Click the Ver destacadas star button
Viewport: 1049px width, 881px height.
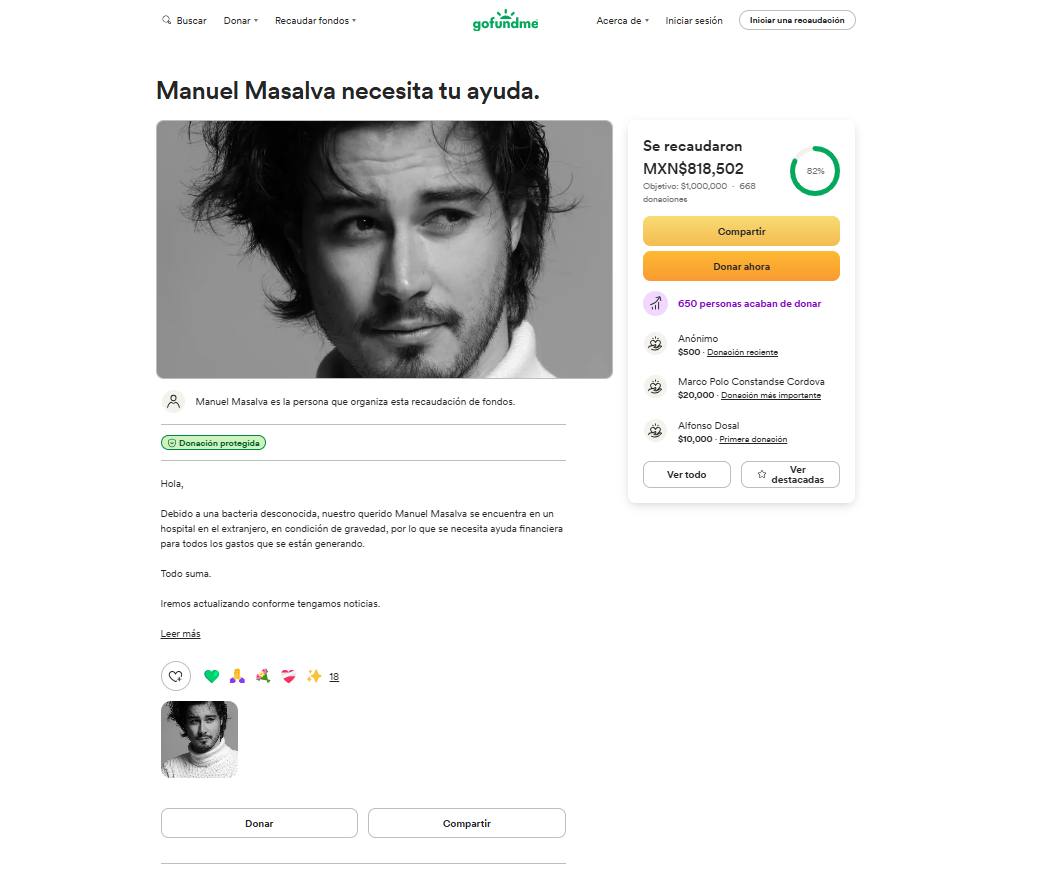[x=790, y=474]
